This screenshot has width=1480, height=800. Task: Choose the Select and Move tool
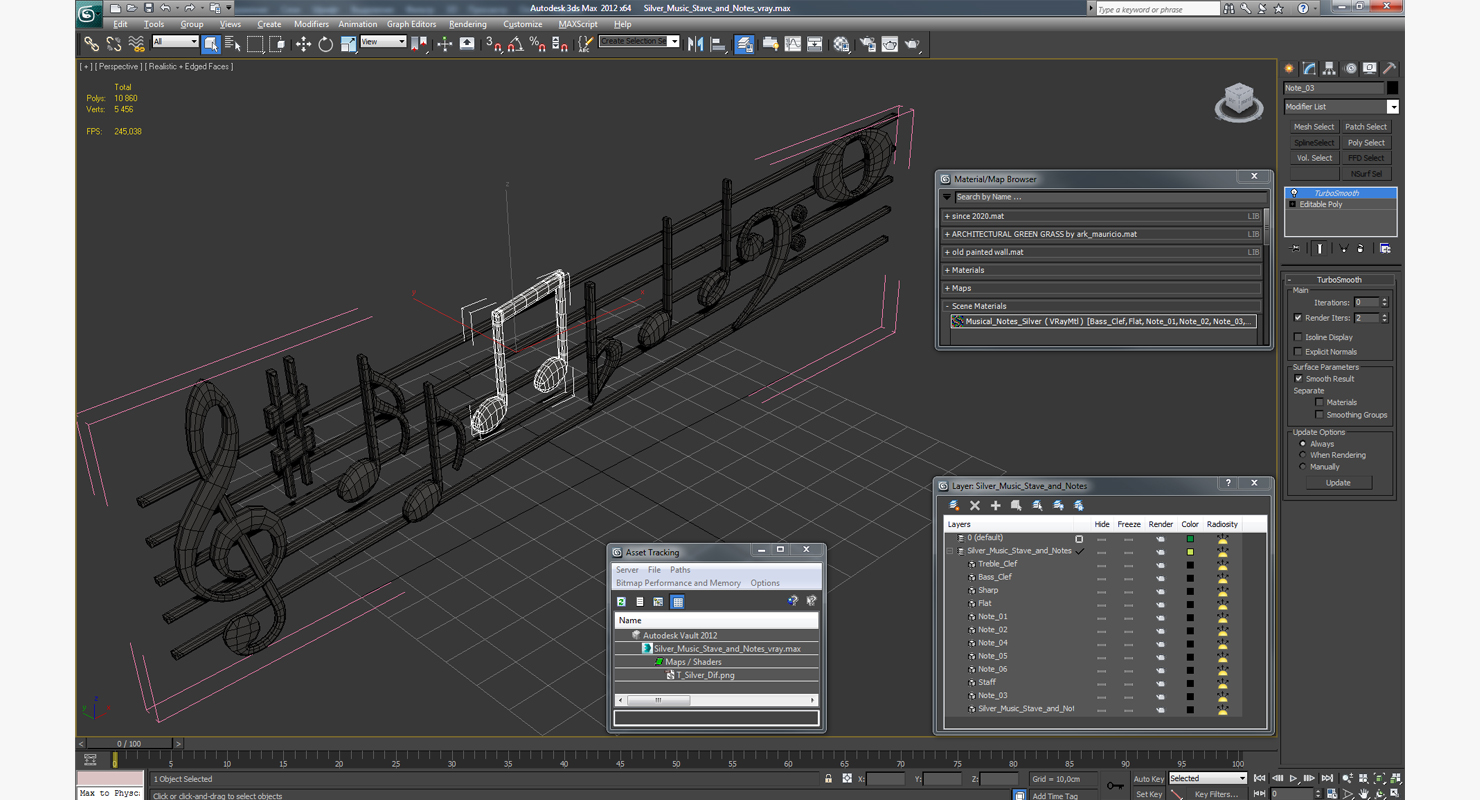click(303, 44)
